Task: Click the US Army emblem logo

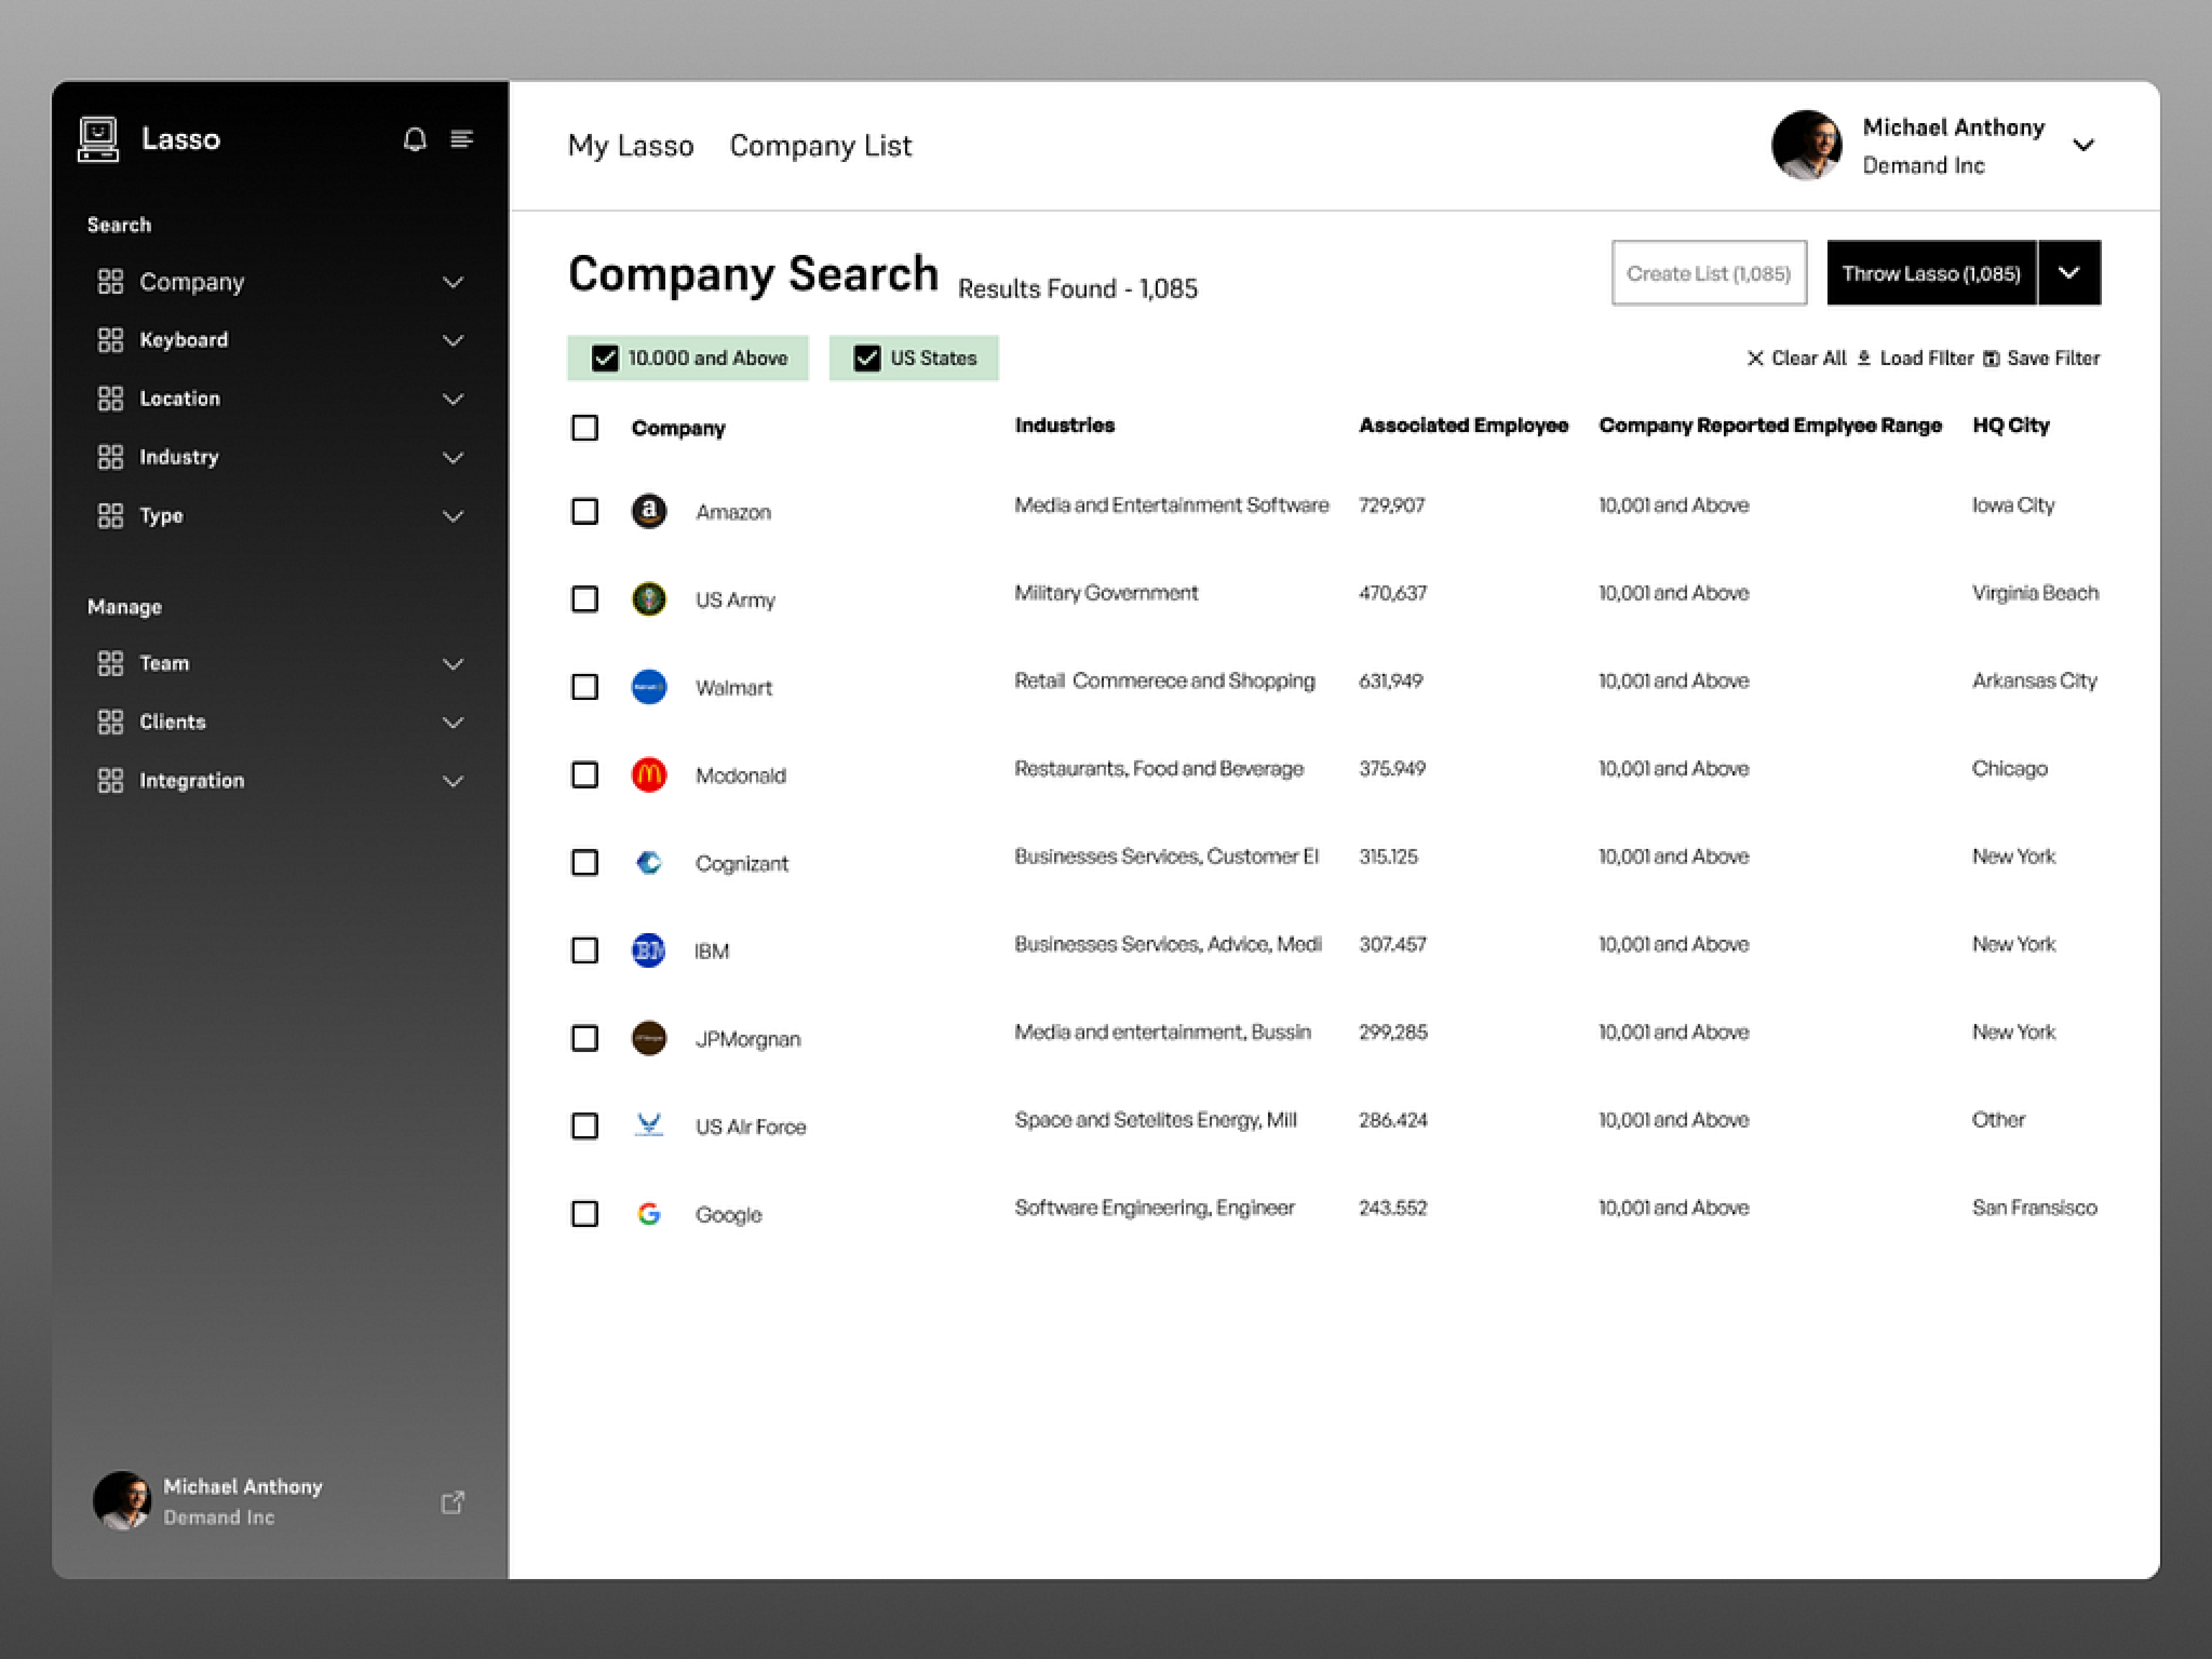Action: pyautogui.click(x=649, y=599)
